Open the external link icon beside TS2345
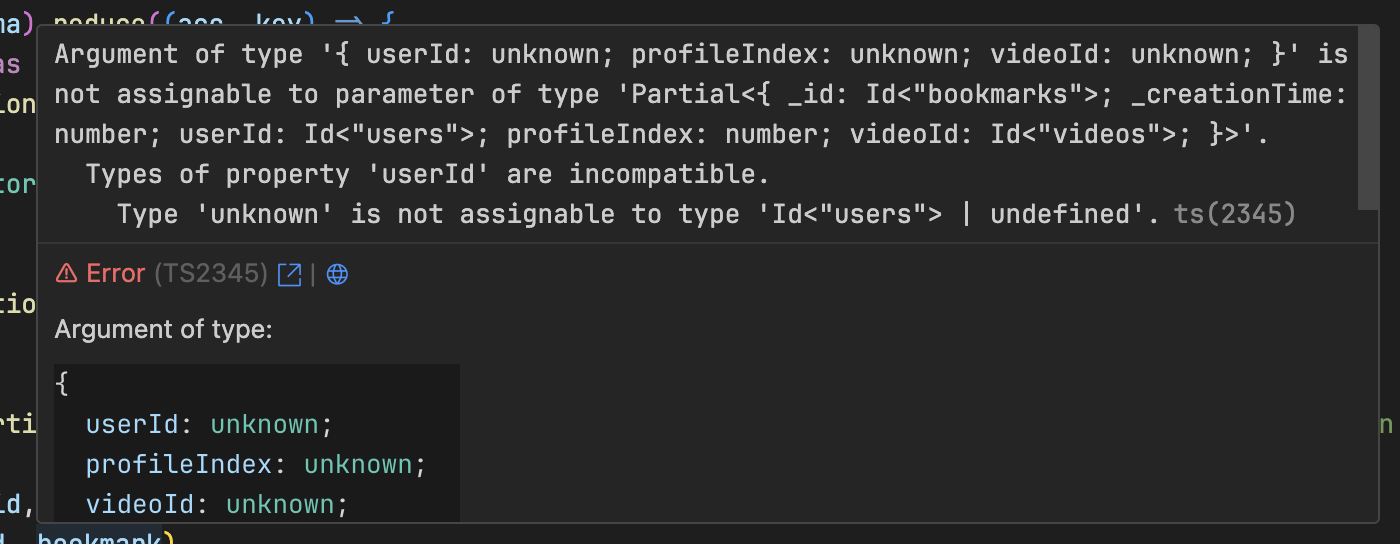 [289, 274]
